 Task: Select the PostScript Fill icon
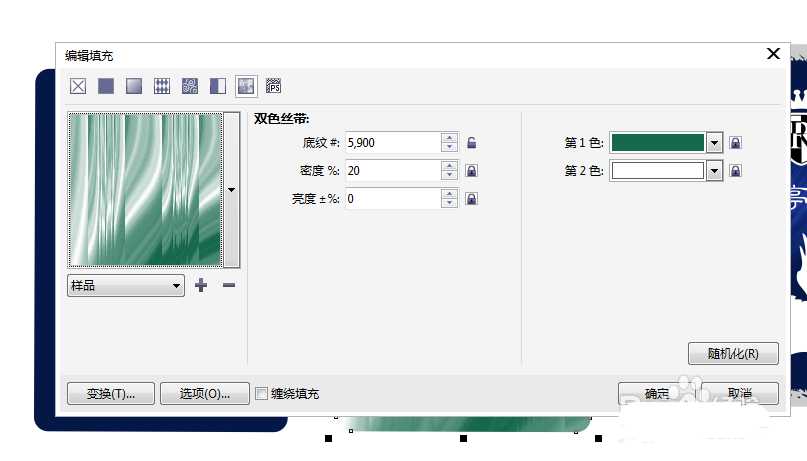point(273,87)
